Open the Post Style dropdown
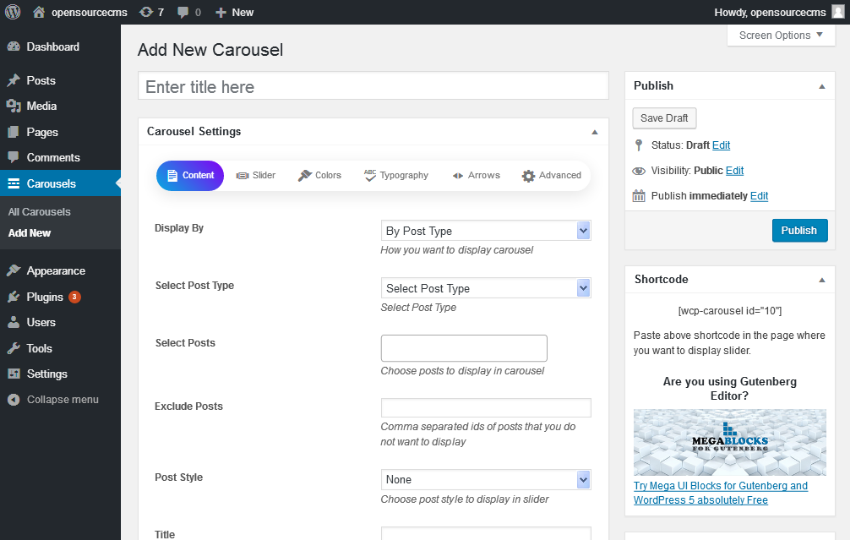Image resolution: width=850 pixels, height=540 pixels. click(486, 479)
